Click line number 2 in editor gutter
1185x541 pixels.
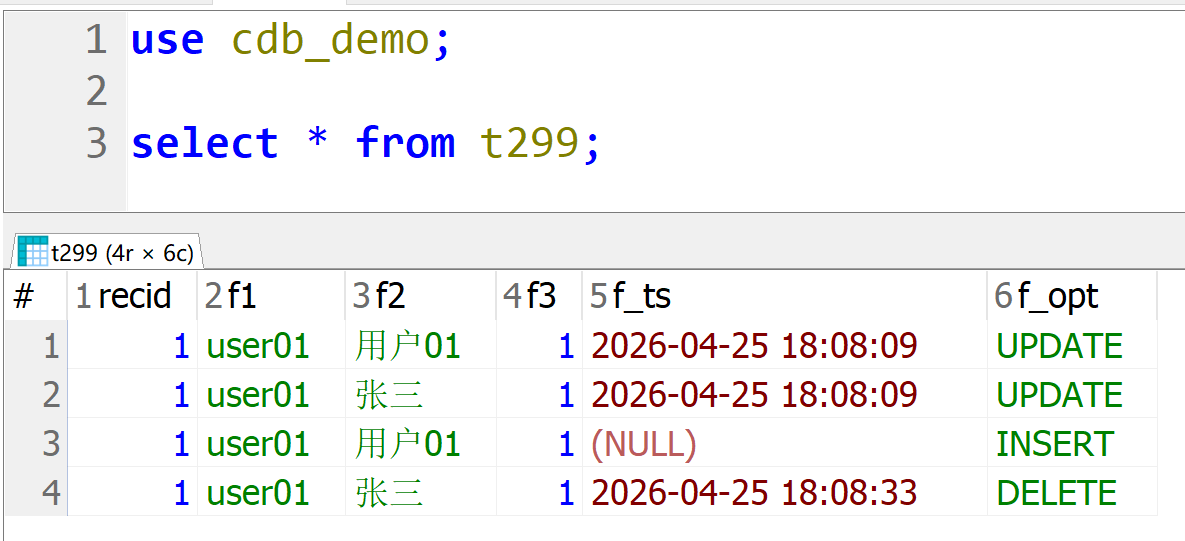coord(96,92)
